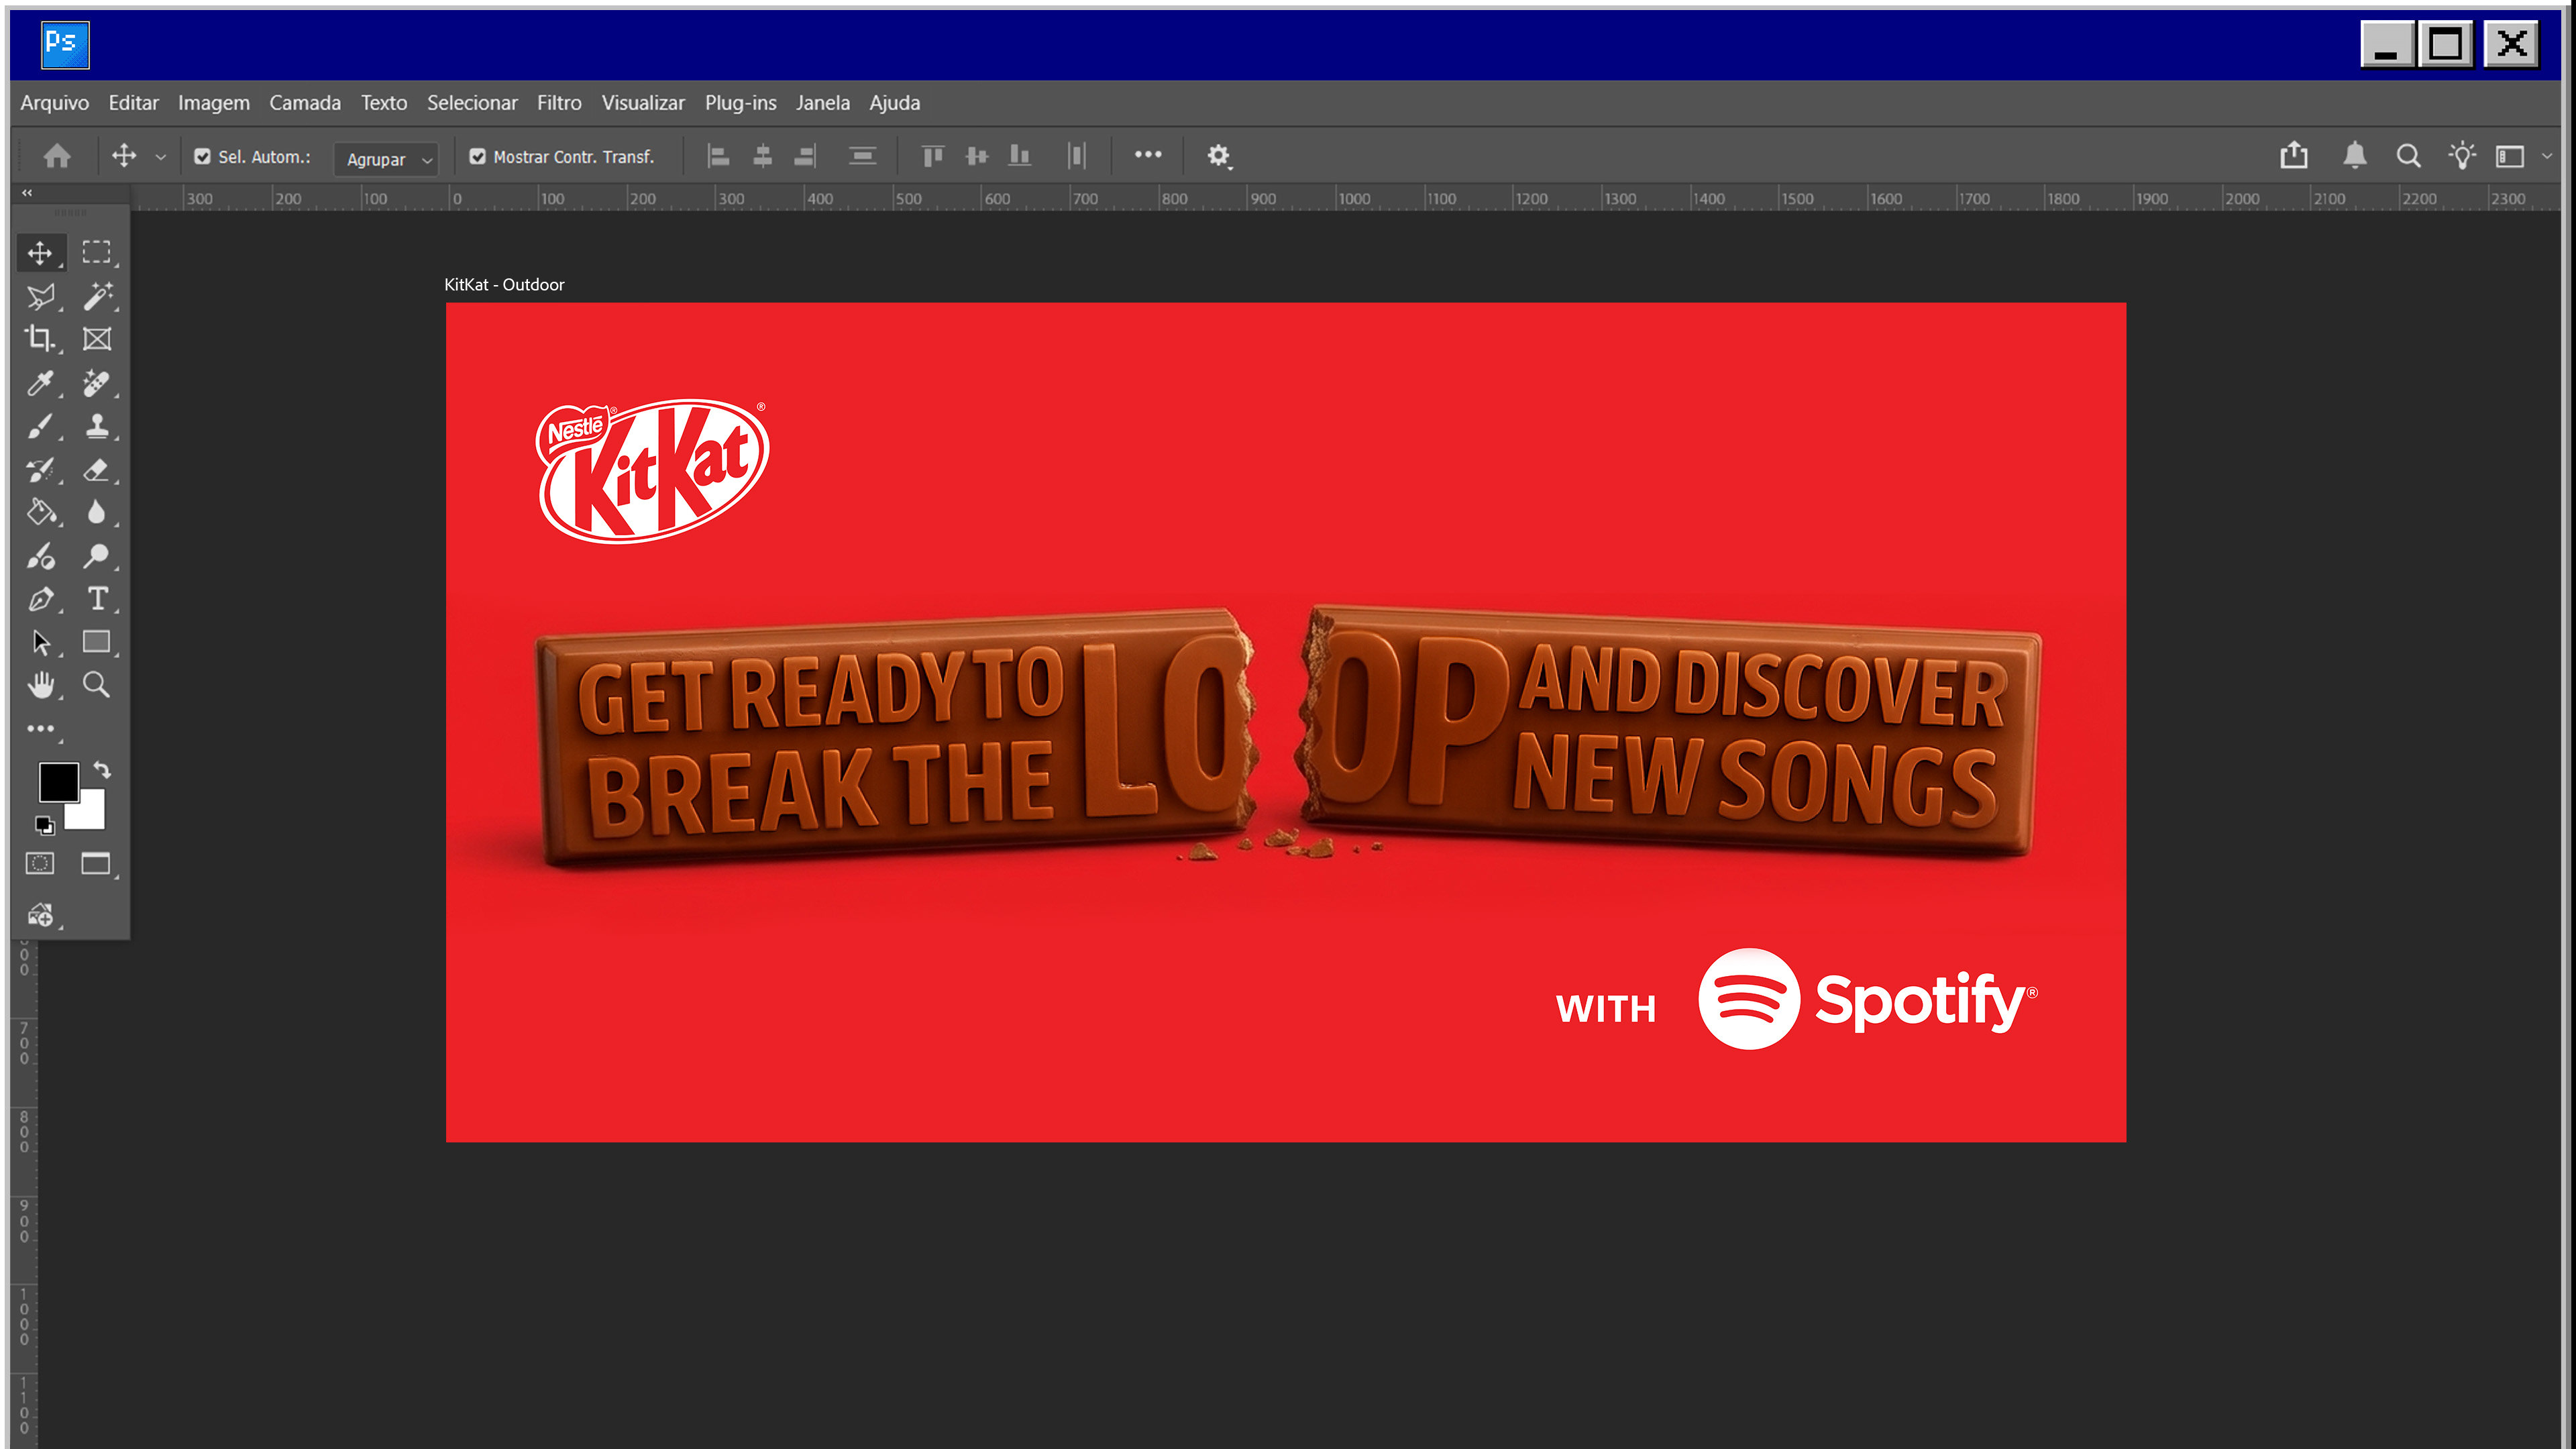
Task: Select the Horizontal Type tool
Action: coord(97,599)
